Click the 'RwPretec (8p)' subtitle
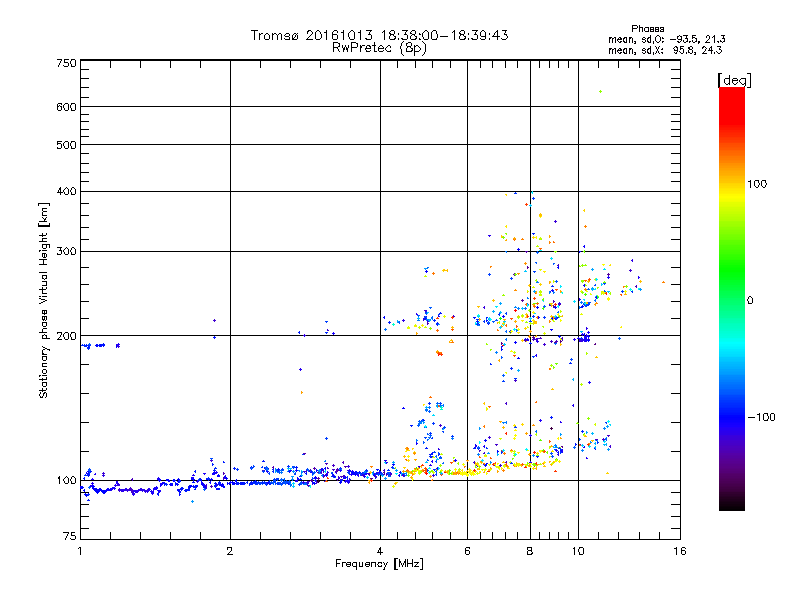 click(x=379, y=48)
